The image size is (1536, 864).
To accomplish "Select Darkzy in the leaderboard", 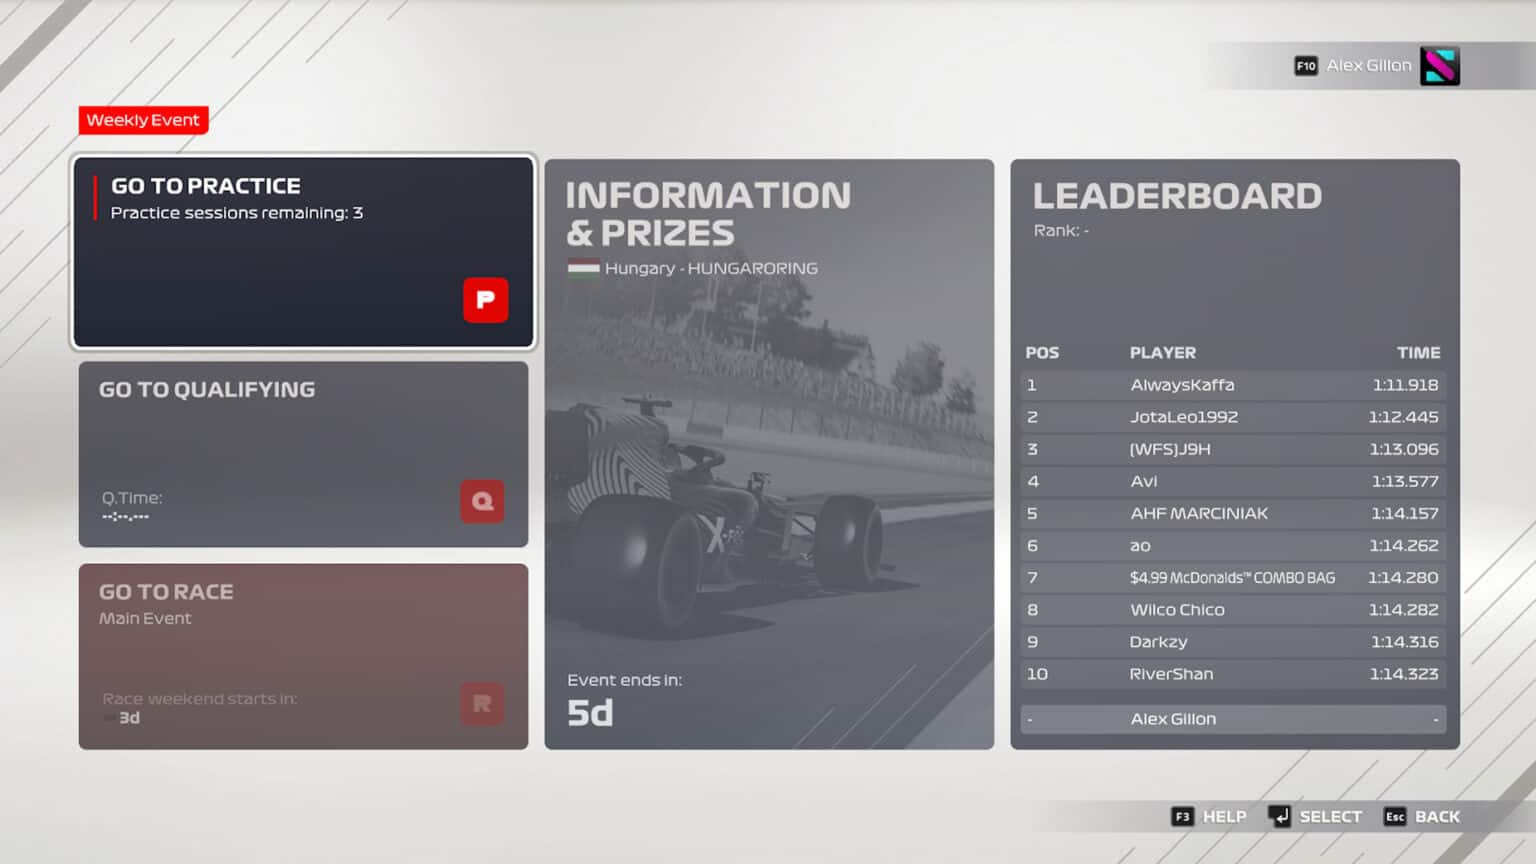I will click(x=1157, y=641).
